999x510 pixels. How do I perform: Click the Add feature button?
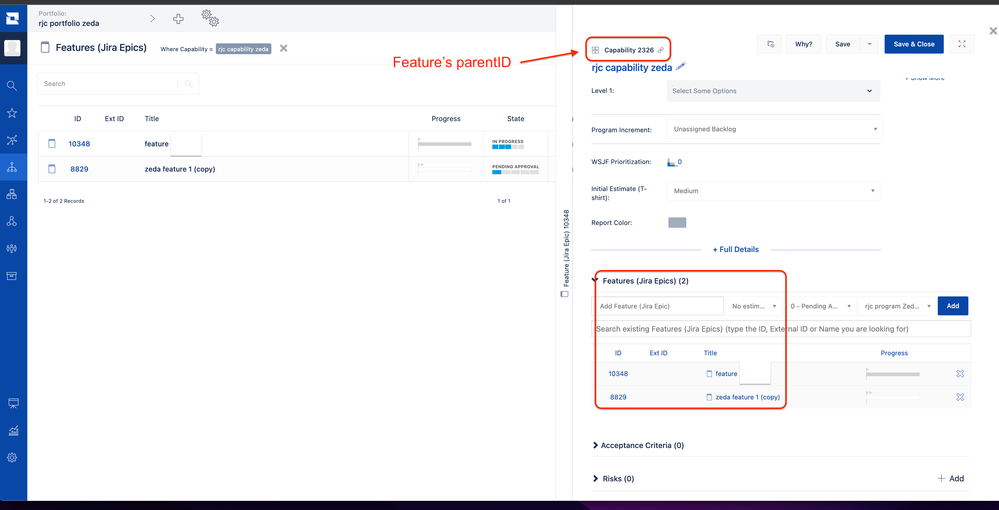click(x=952, y=306)
